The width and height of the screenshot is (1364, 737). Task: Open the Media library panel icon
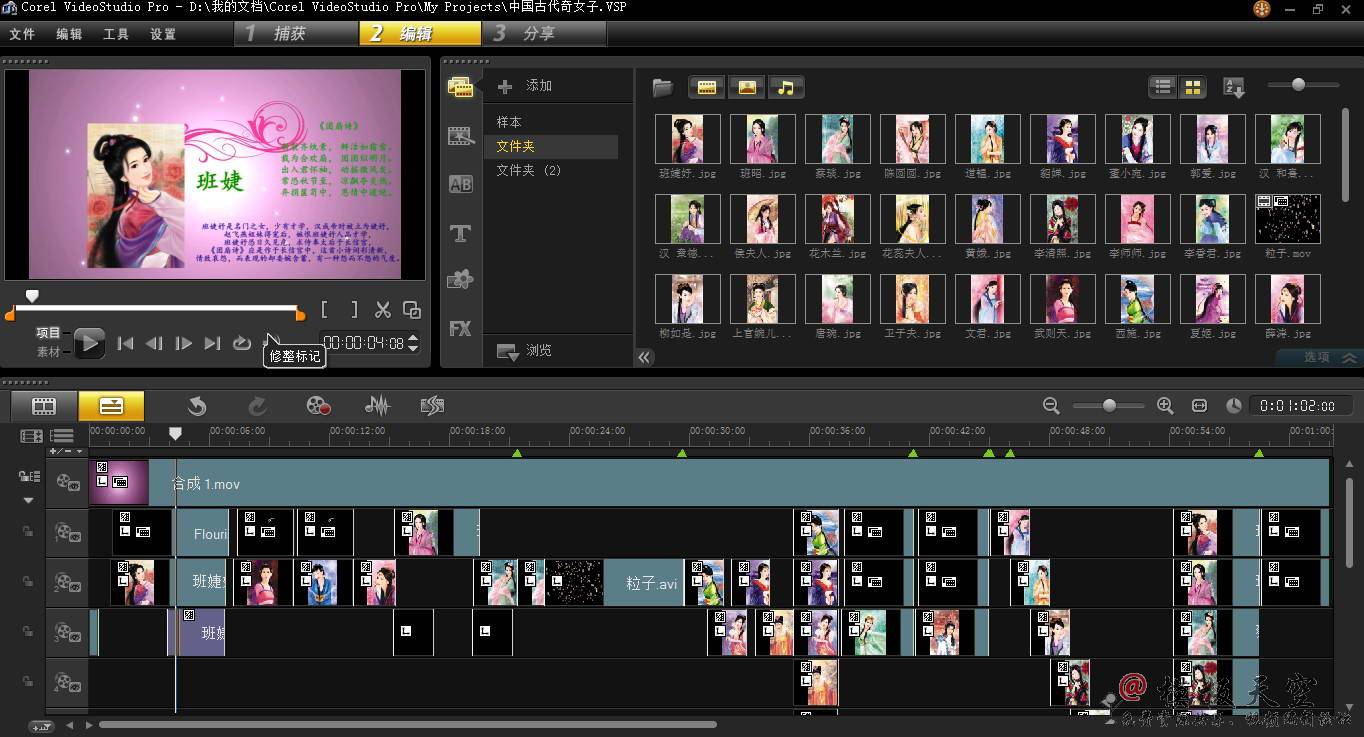pos(460,88)
